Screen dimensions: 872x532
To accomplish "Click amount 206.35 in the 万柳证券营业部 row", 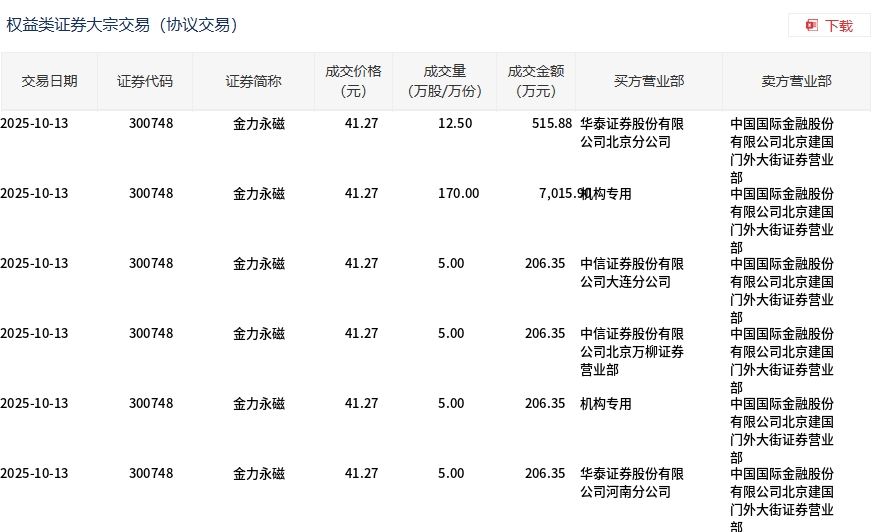I will click(545, 334).
